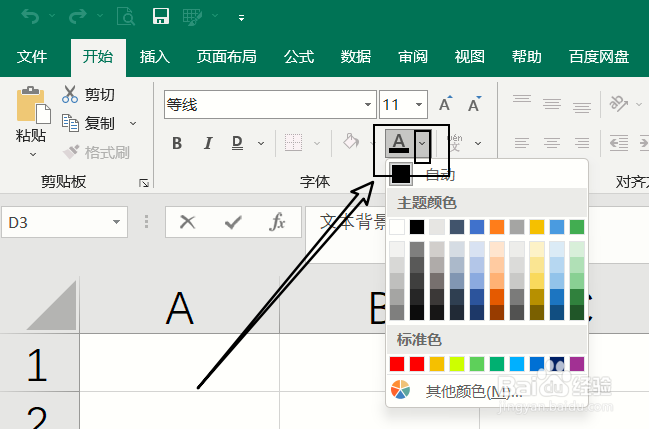Click the font color A icon

pyautogui.click(x=399, y=143)
